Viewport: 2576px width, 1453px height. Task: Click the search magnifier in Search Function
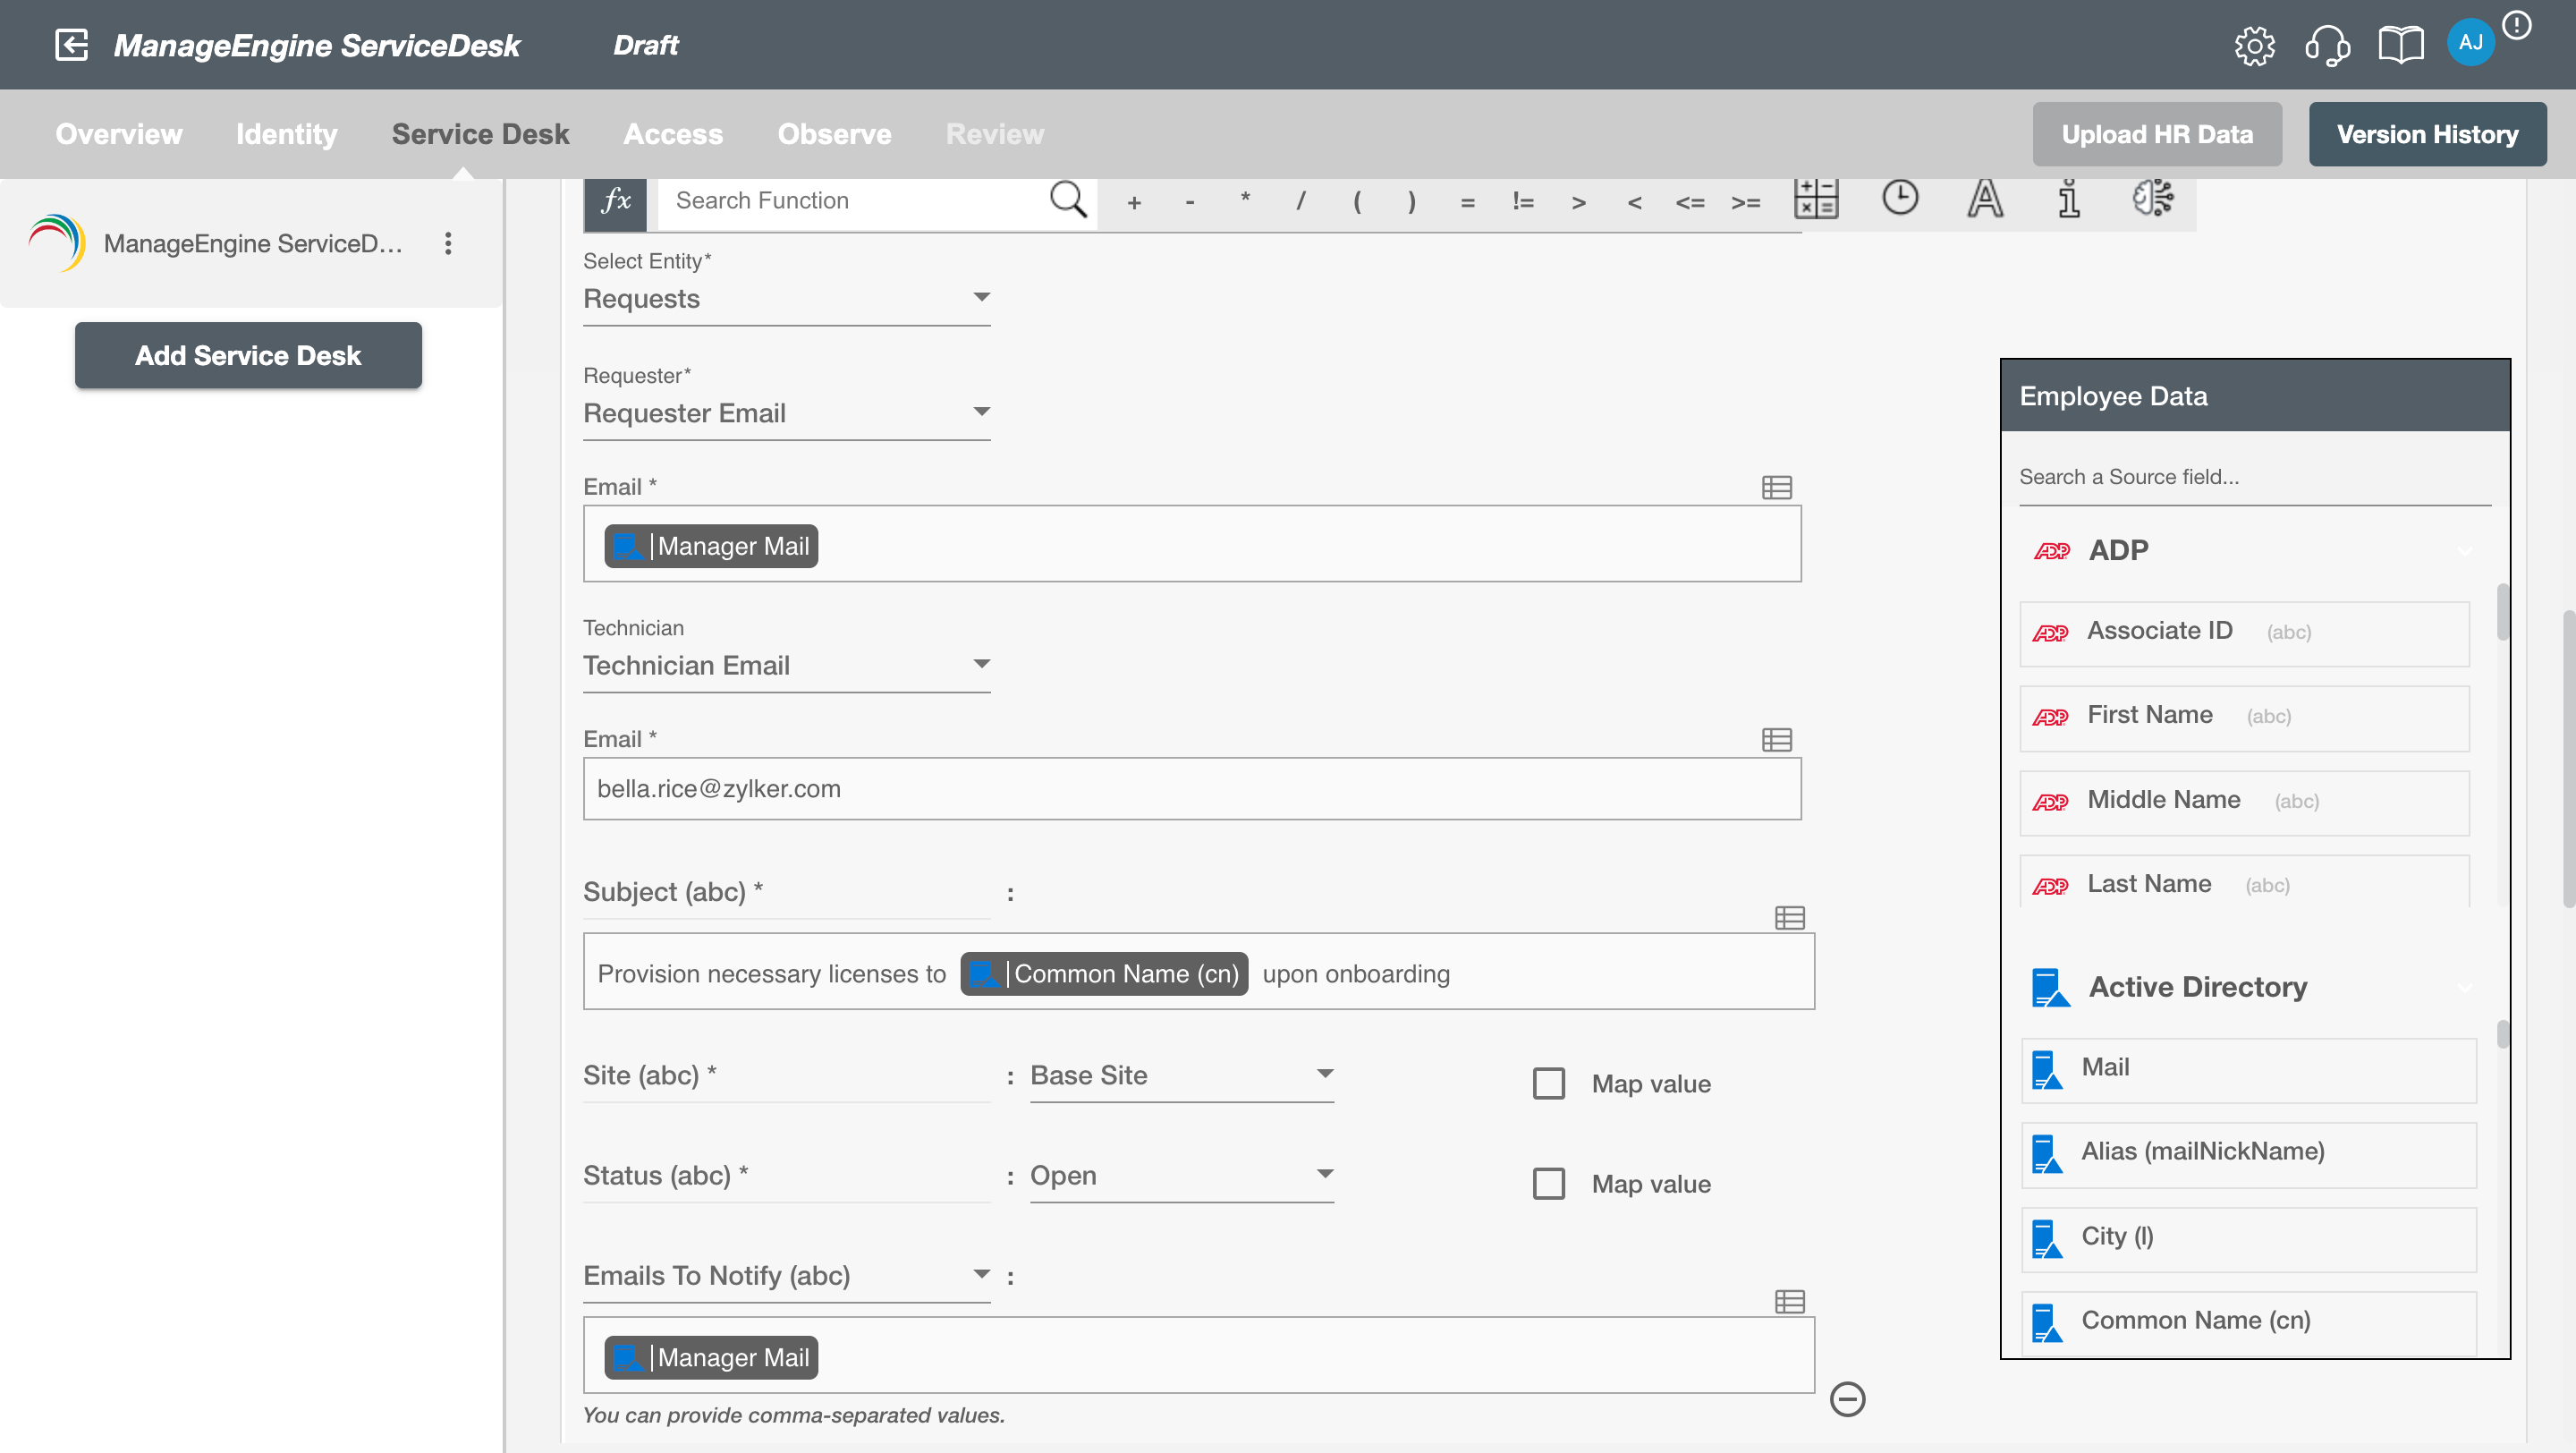point(1067,199)
